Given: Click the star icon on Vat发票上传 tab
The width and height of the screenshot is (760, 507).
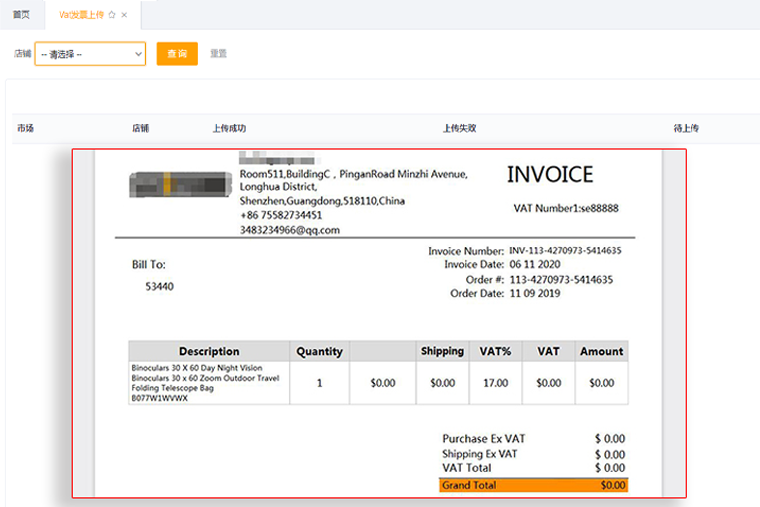Looking at the screenshot, I should pos(112,15).
